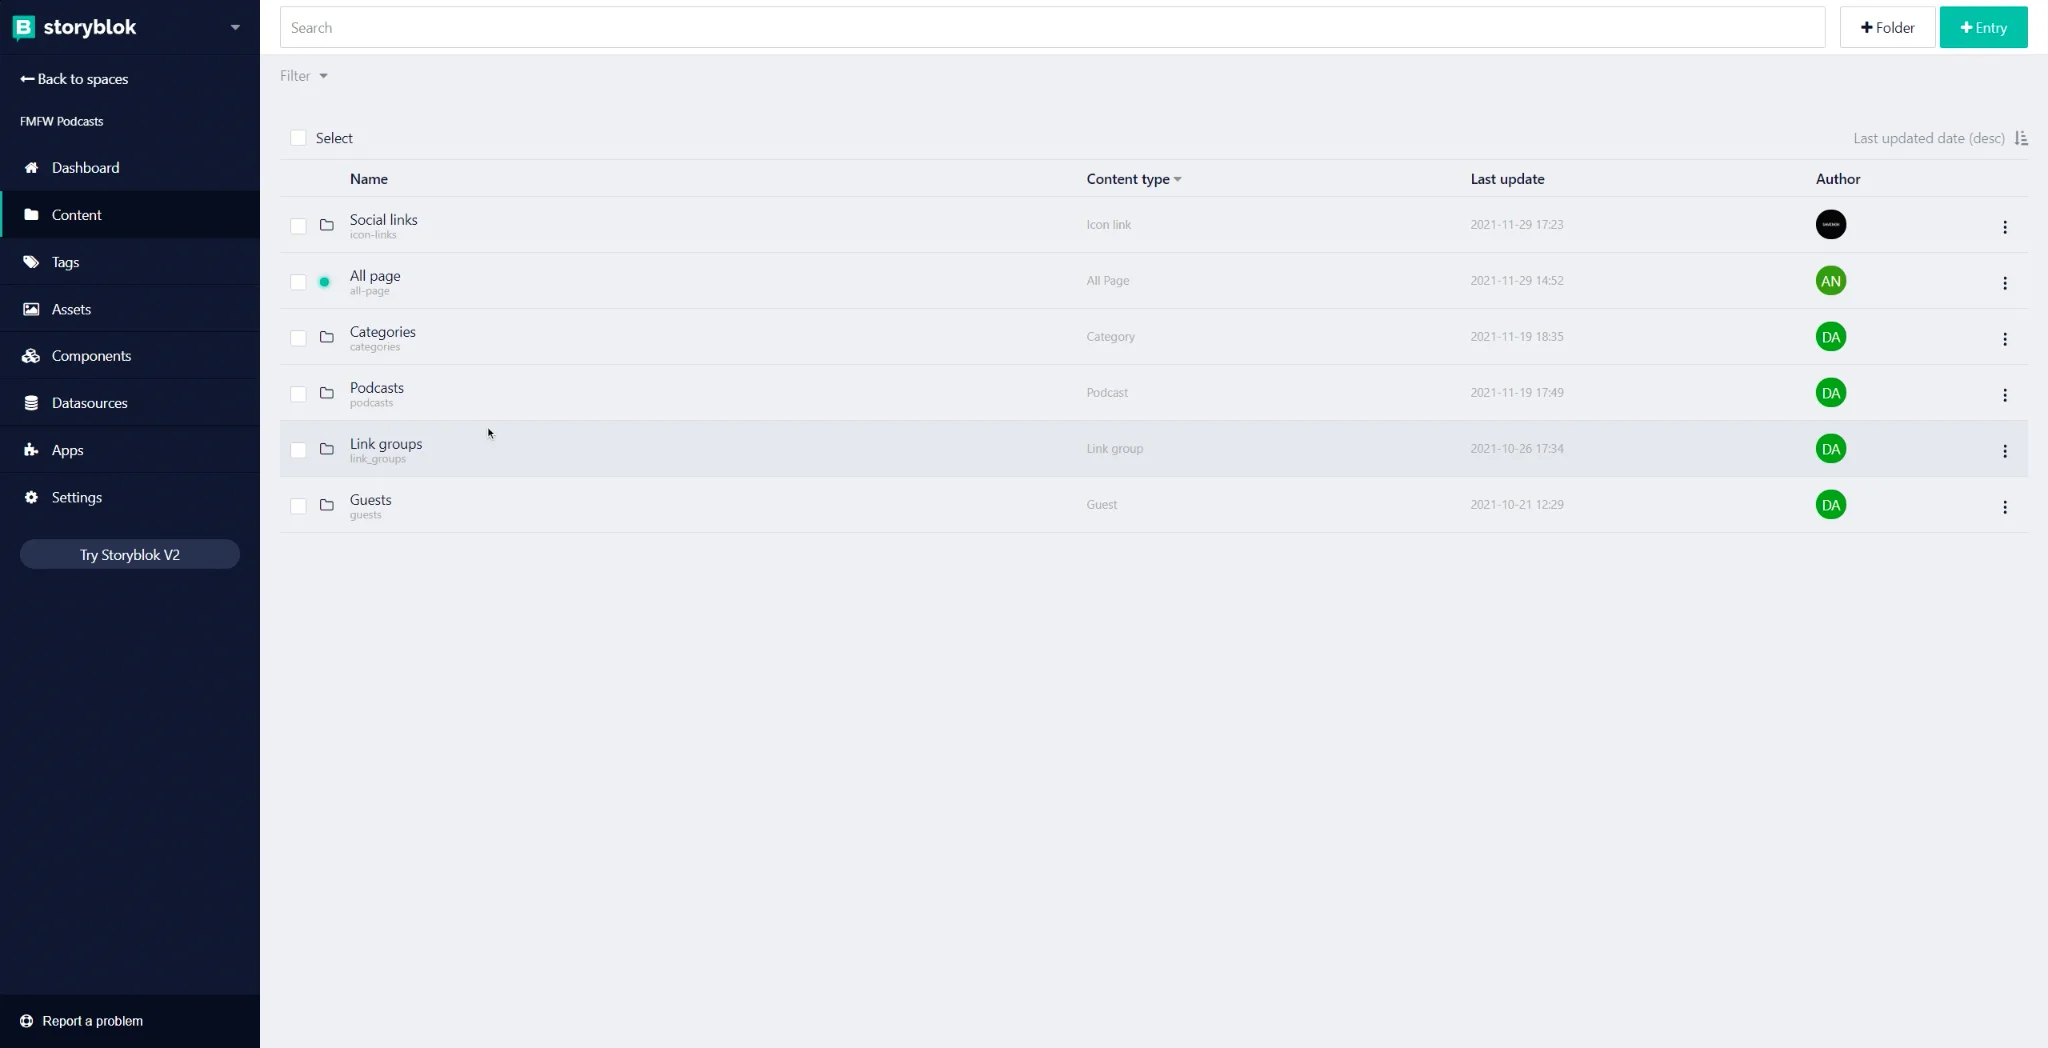Viewport: 2048px width, 1048px height.
Task: Click the Apps puzzle icon
Action: click(31, 450)
